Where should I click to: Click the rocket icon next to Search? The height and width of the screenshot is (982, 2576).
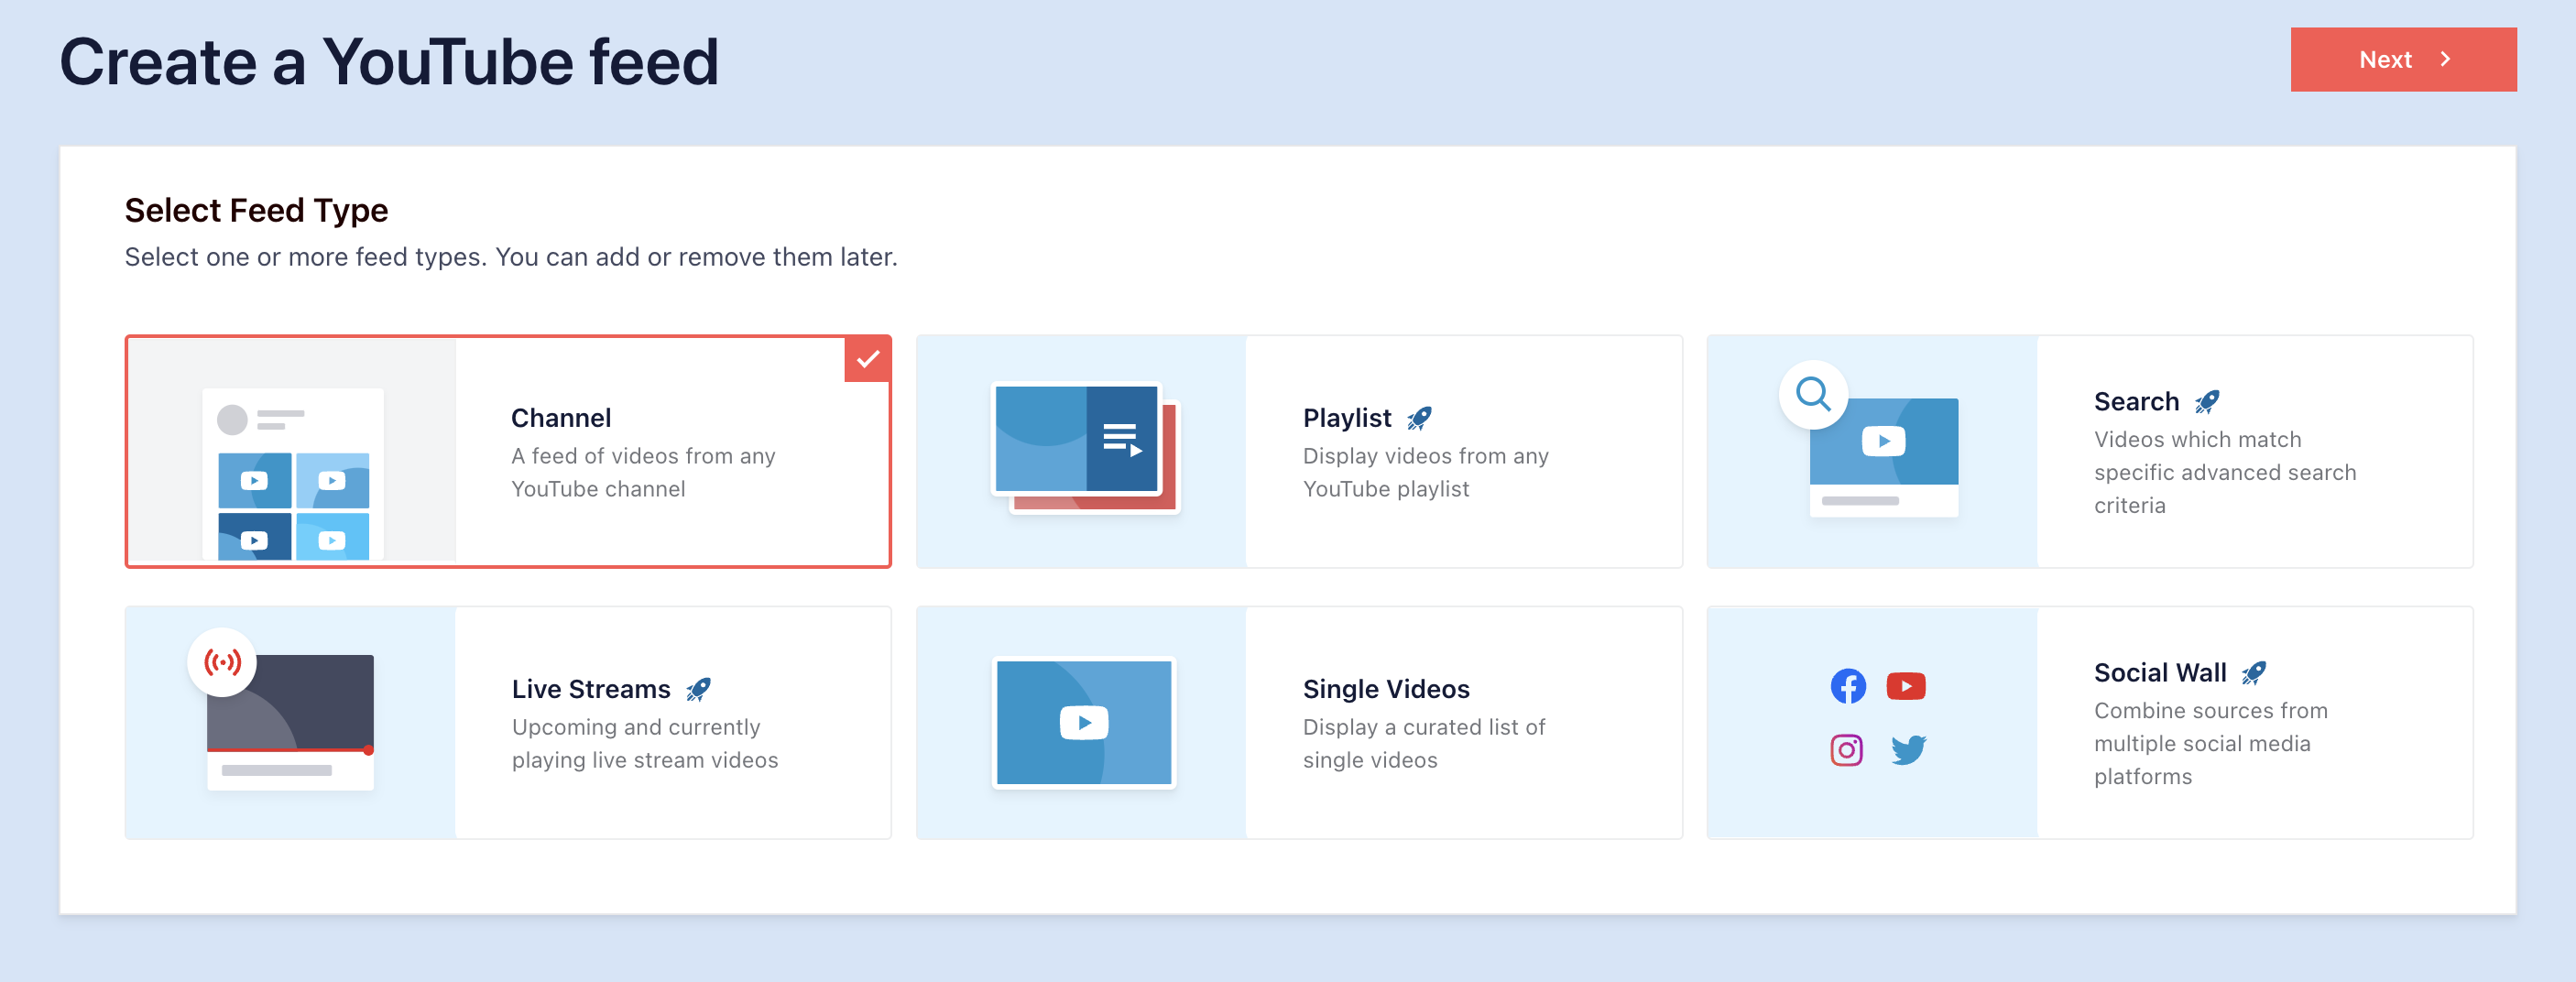point(2207,402)
